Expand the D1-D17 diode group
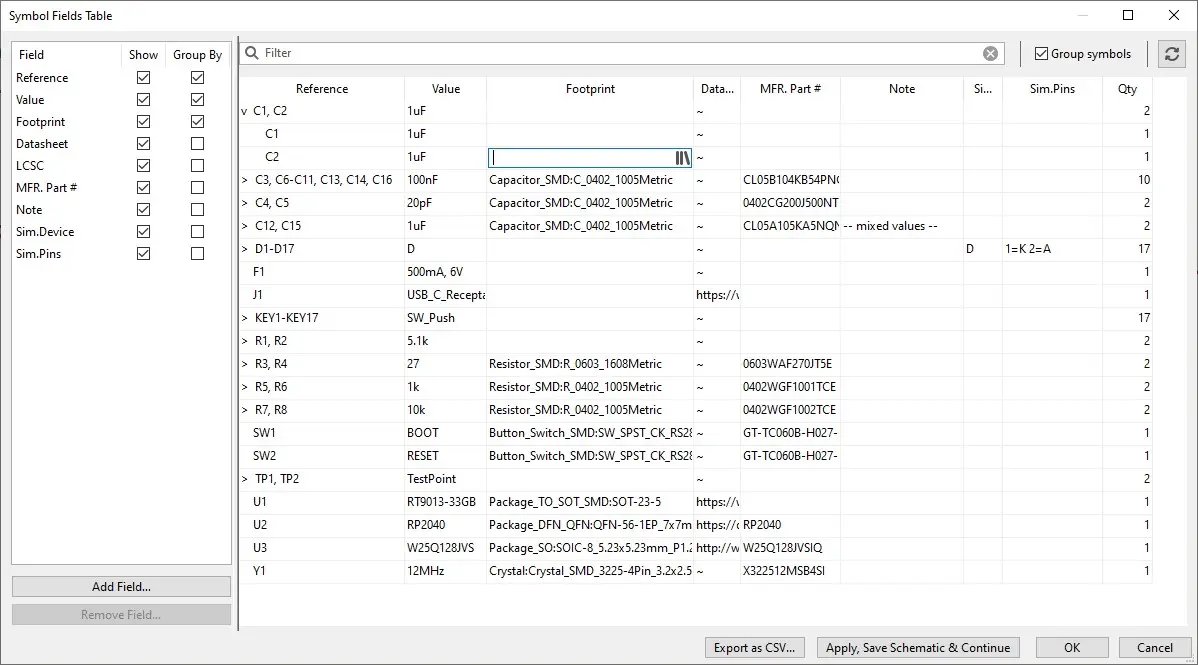This screenshot has width=1198, height=665. click(x=244, y=249)
